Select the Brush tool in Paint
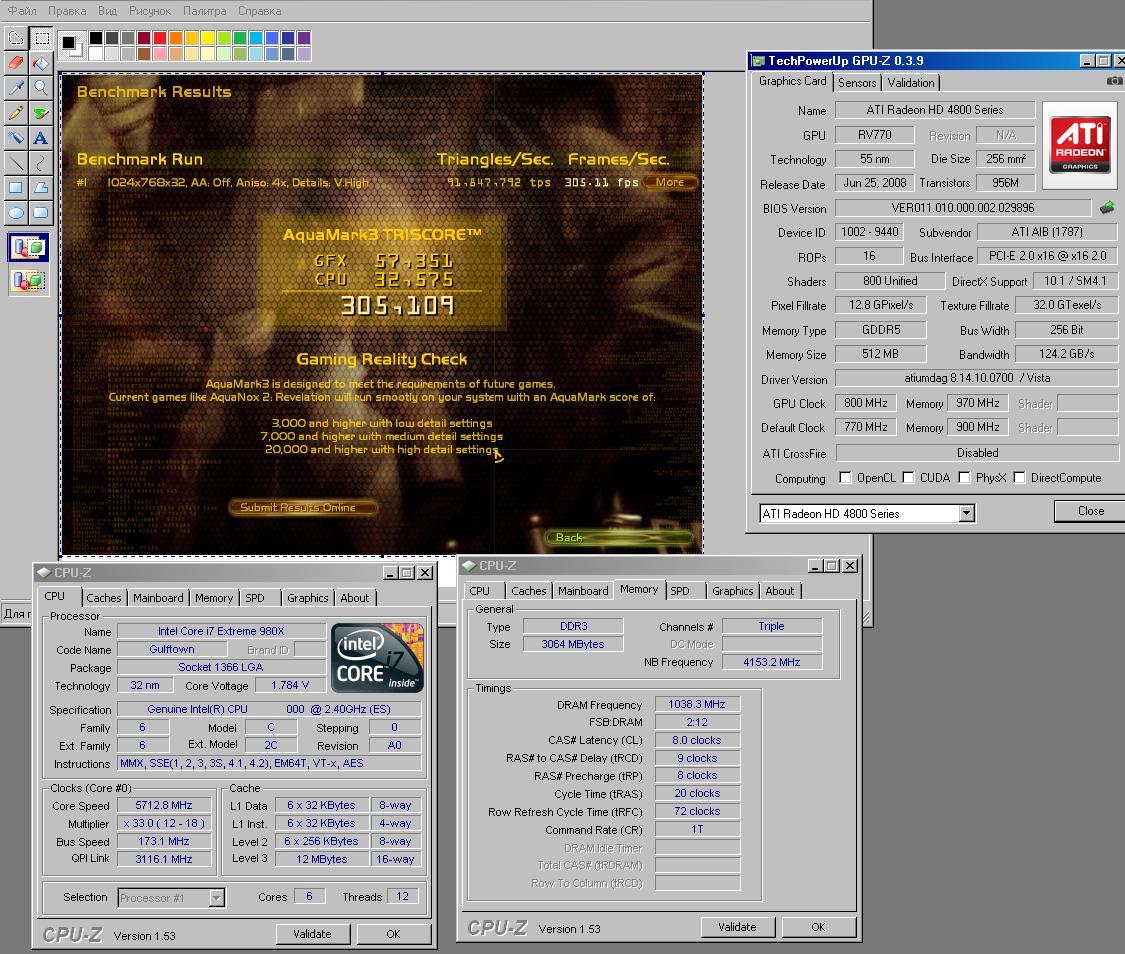 pyautogui.click(x=42, y=113)
